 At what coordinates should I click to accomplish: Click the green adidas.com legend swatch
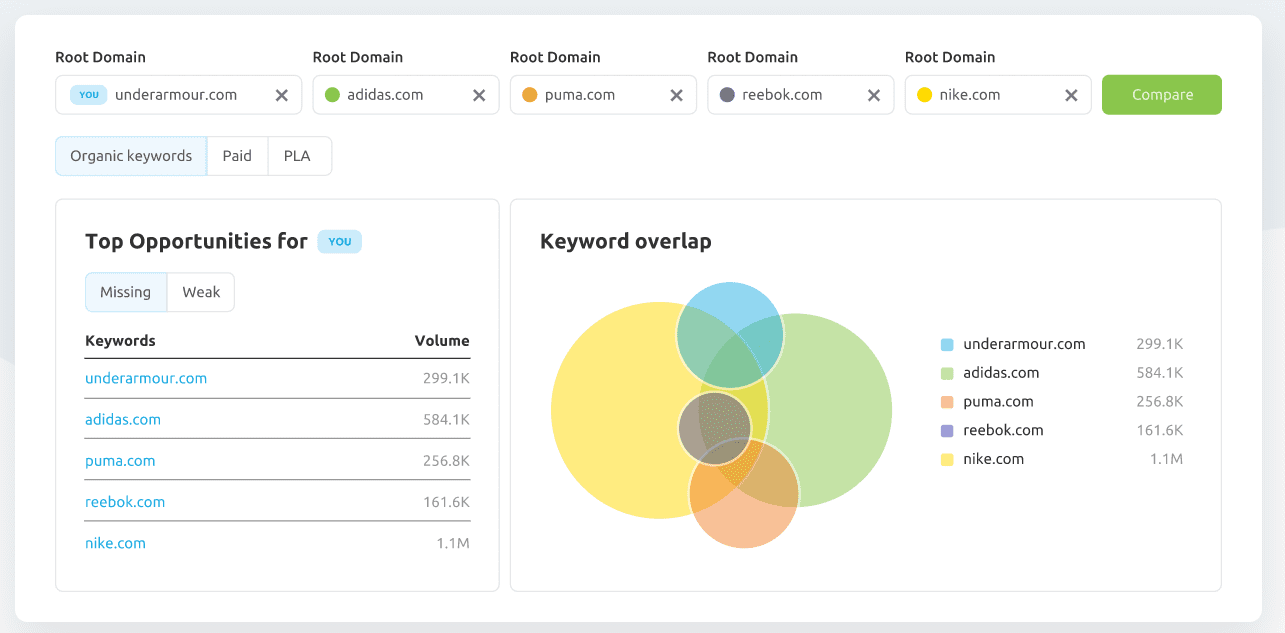[x=947, y=373]
